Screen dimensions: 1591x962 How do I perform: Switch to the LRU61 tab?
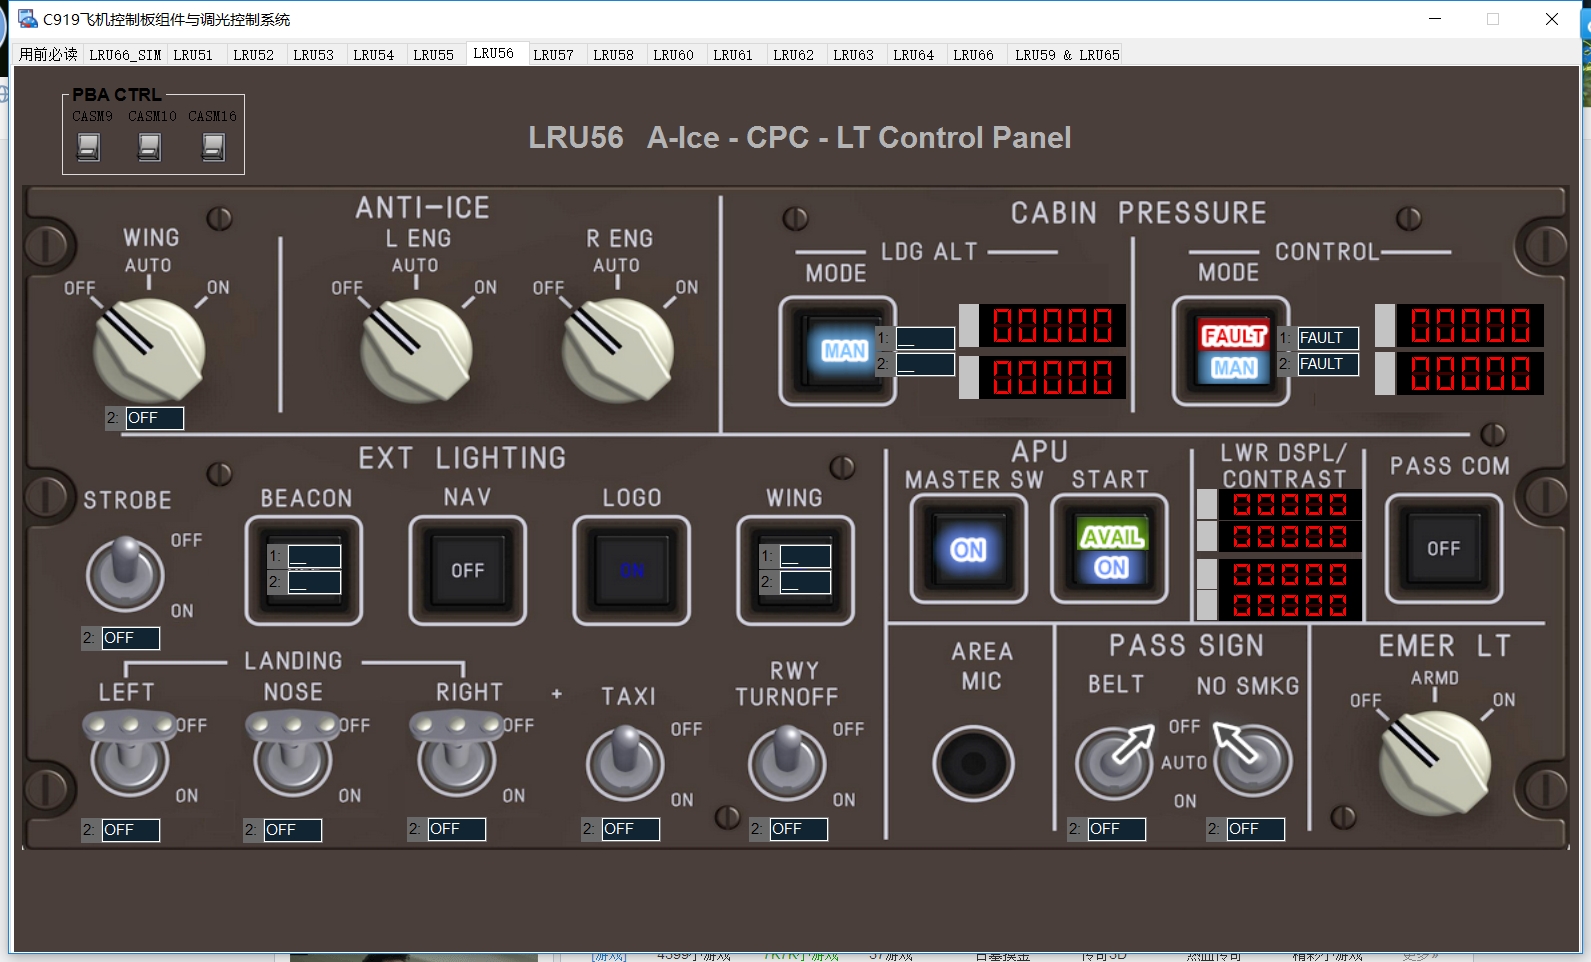point(733,55)
